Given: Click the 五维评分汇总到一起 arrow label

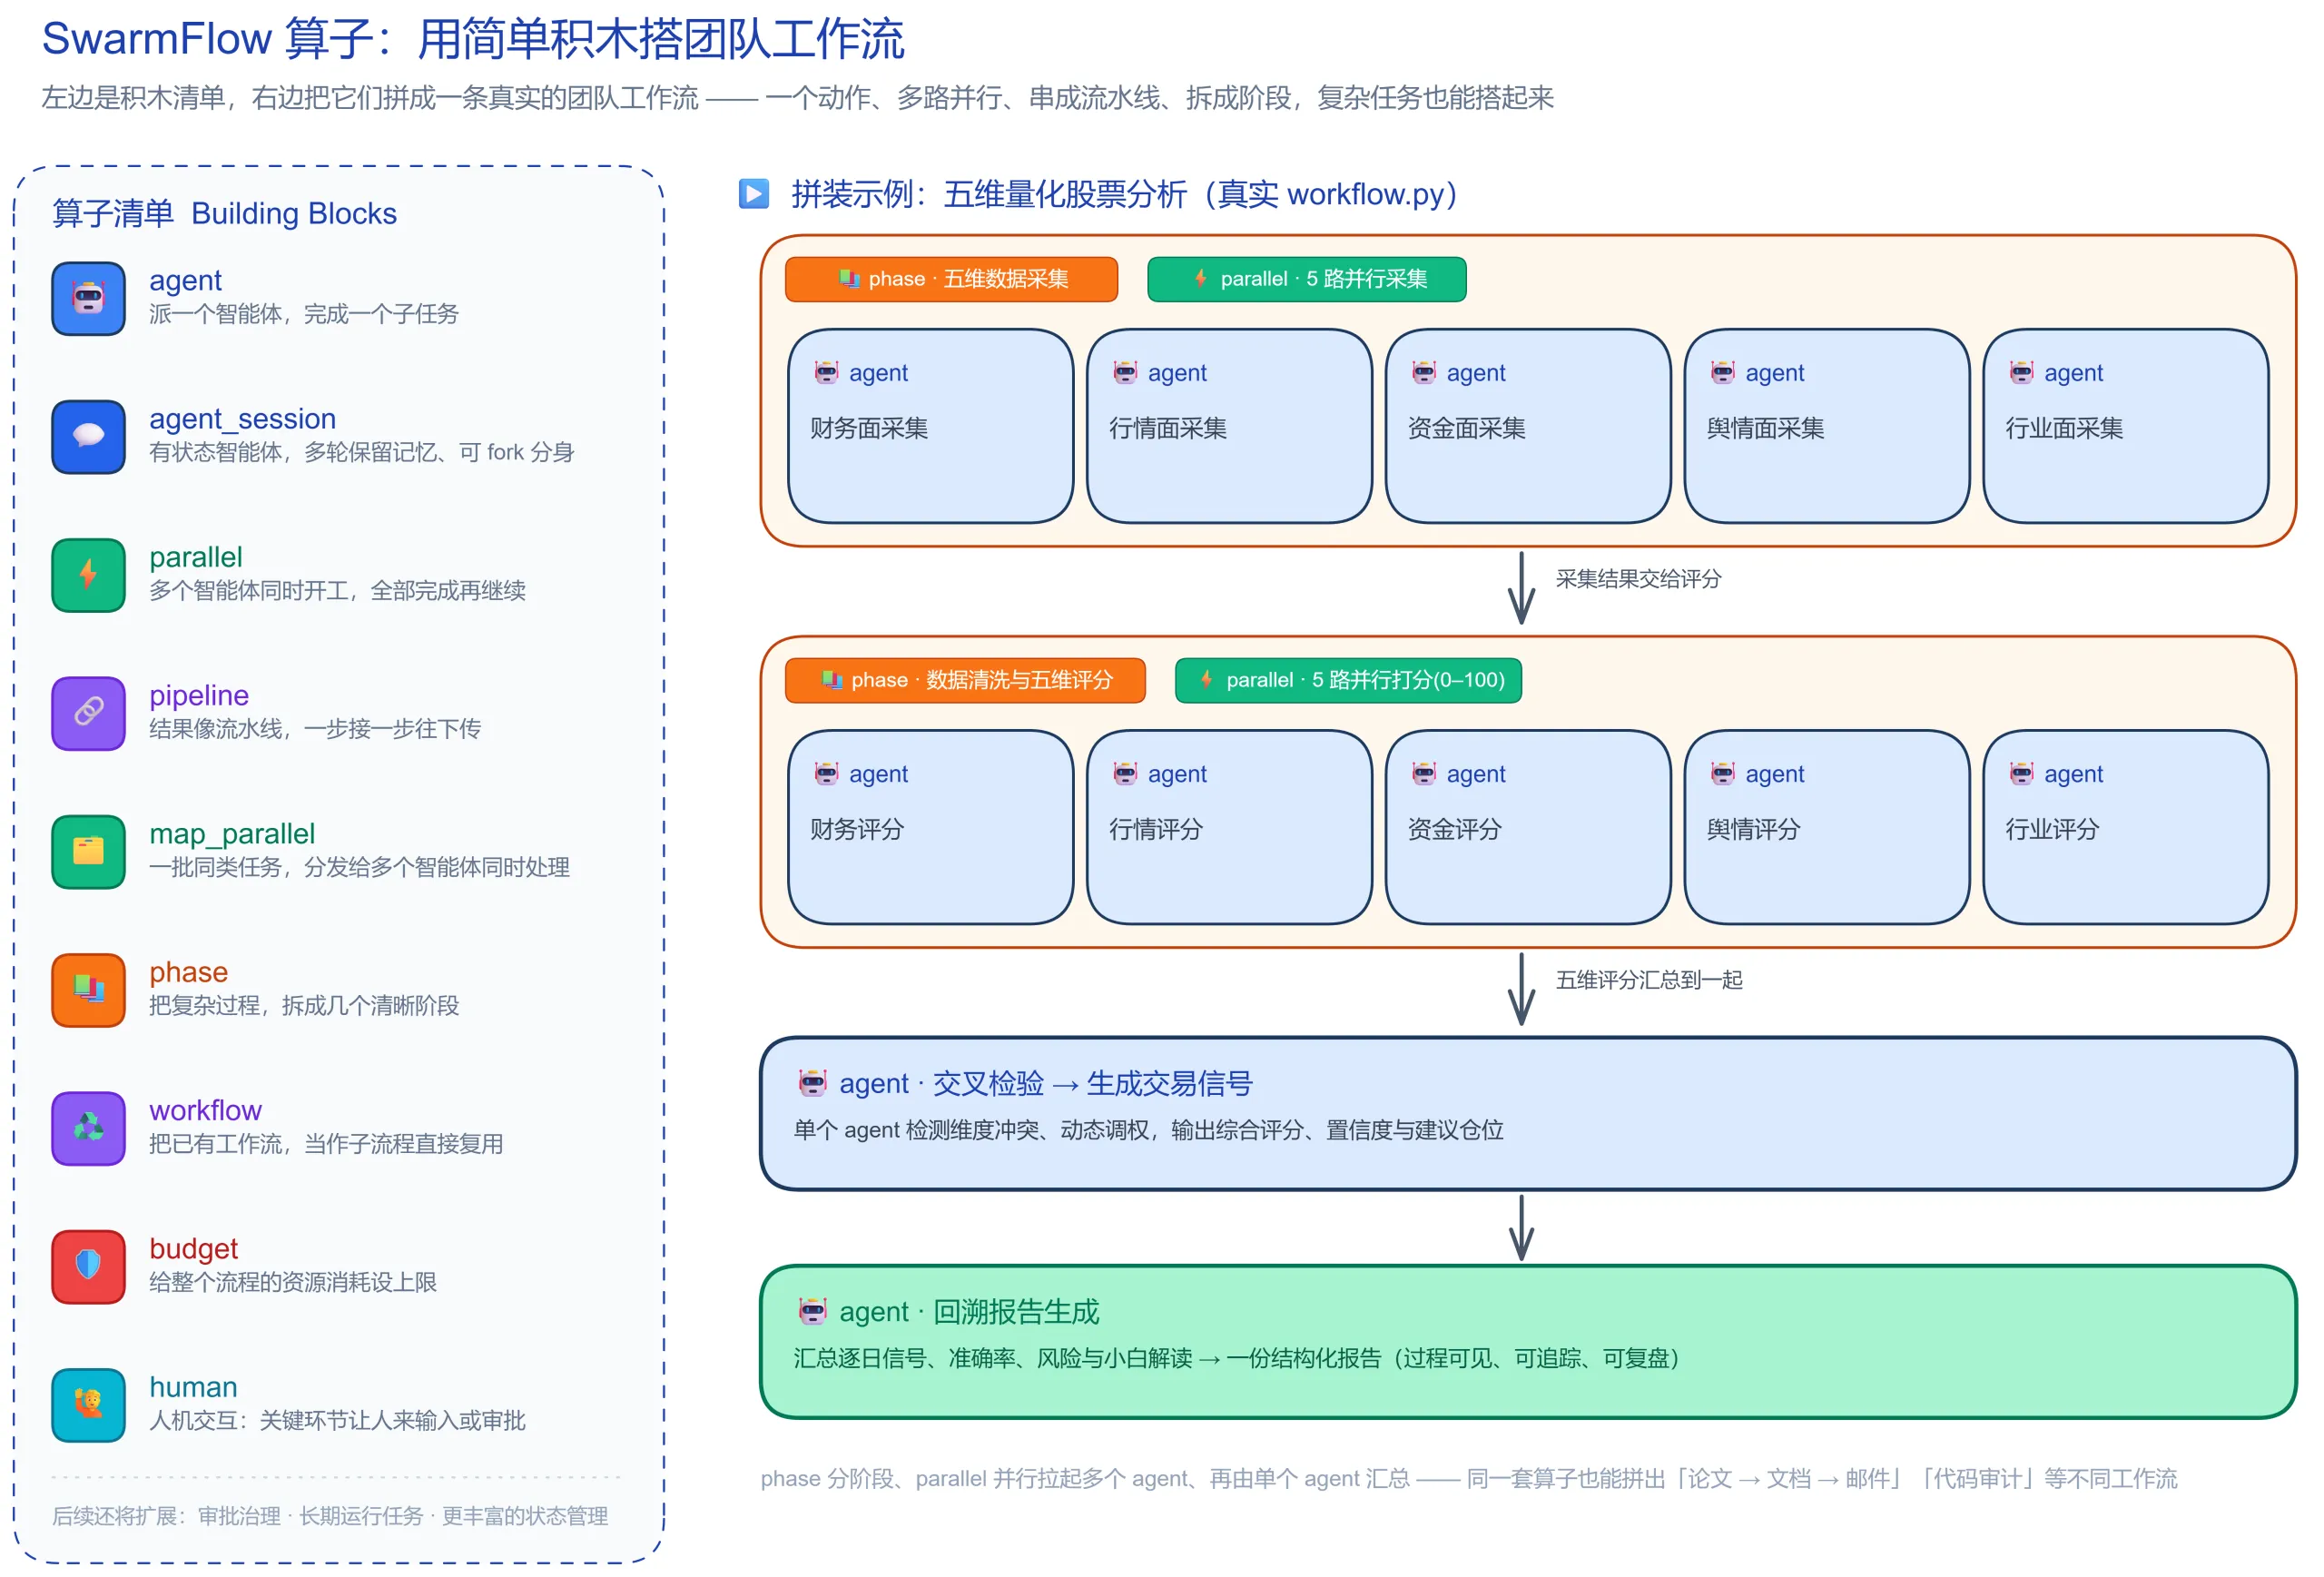Looking at the screenshot, I should pyautogui.click(x=1649, y=979).
